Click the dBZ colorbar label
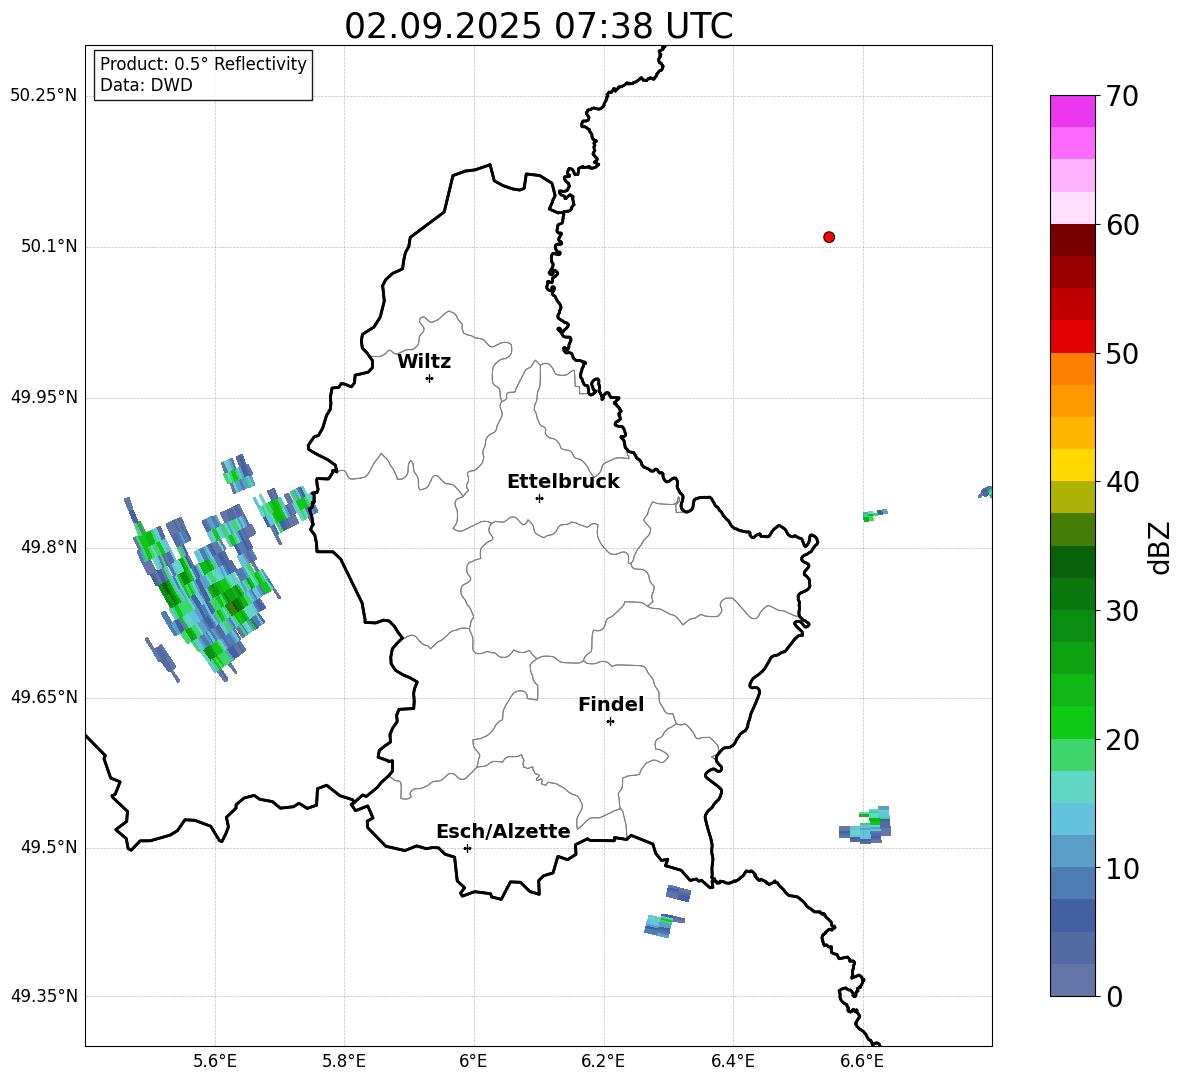 tap(1159, 547)
